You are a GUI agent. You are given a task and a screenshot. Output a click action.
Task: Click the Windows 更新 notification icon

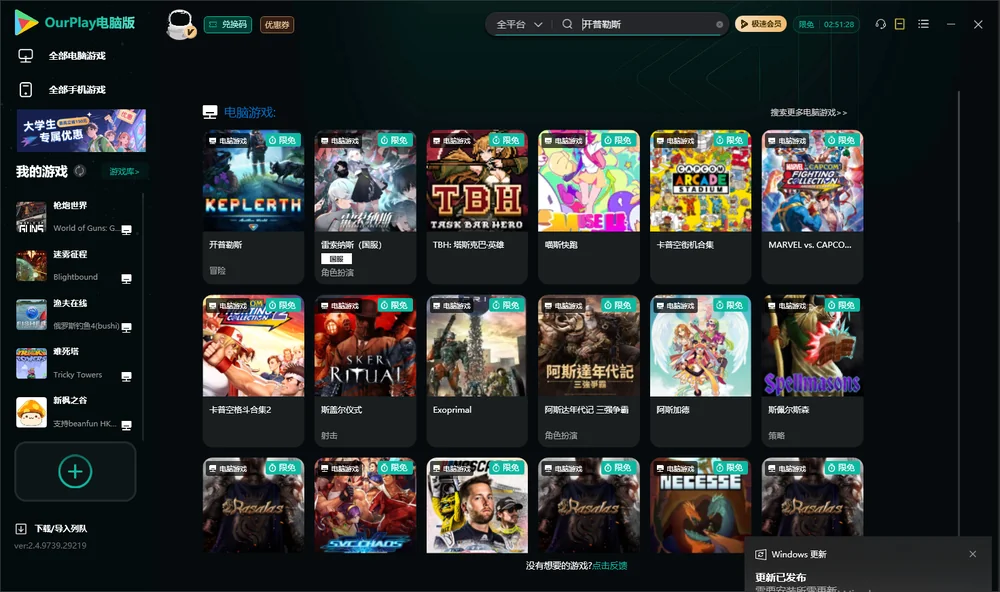(x=760, y=554)
